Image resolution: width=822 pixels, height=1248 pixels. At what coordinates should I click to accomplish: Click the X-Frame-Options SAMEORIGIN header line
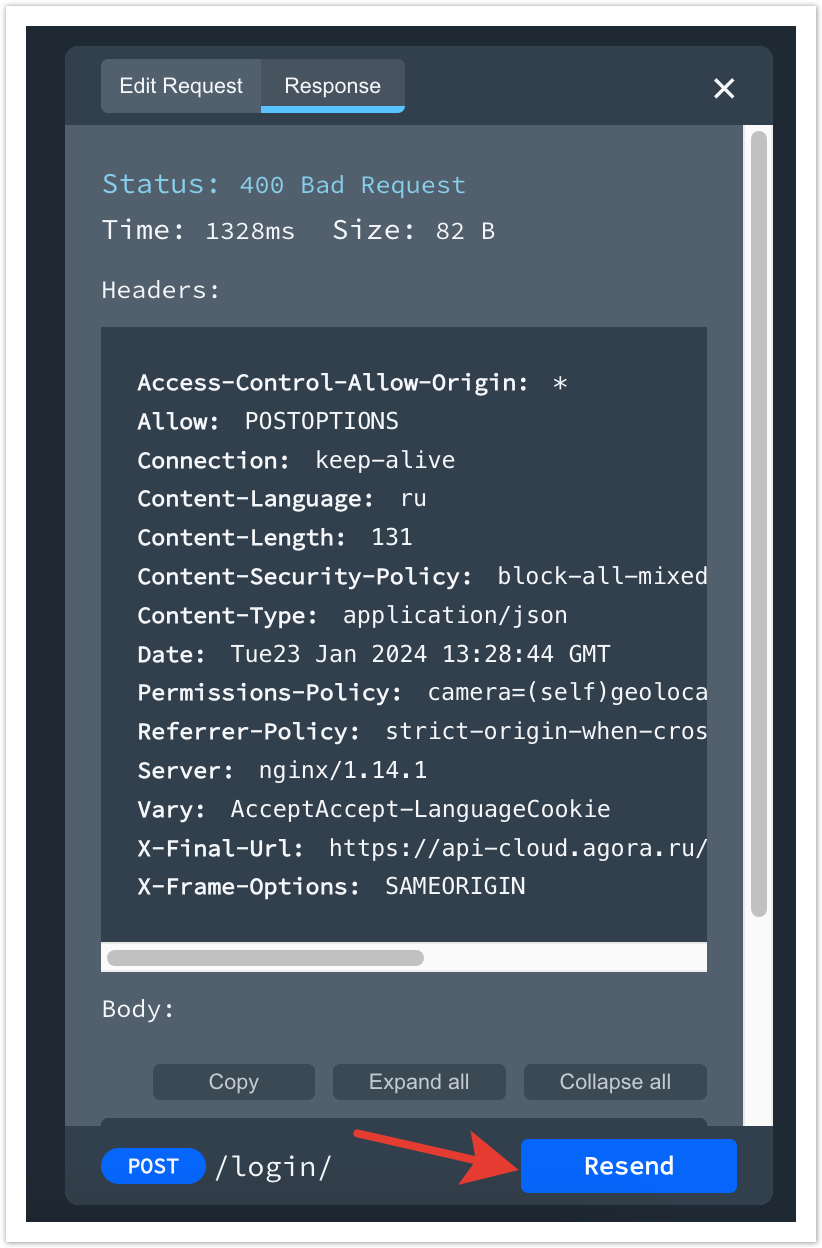(x=331, y=886)
